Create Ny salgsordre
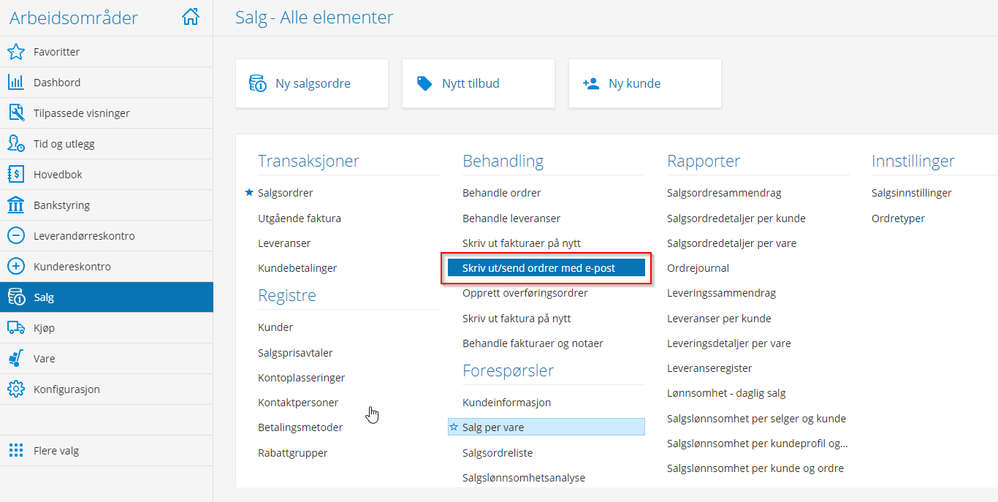 (x=312, y=83)
